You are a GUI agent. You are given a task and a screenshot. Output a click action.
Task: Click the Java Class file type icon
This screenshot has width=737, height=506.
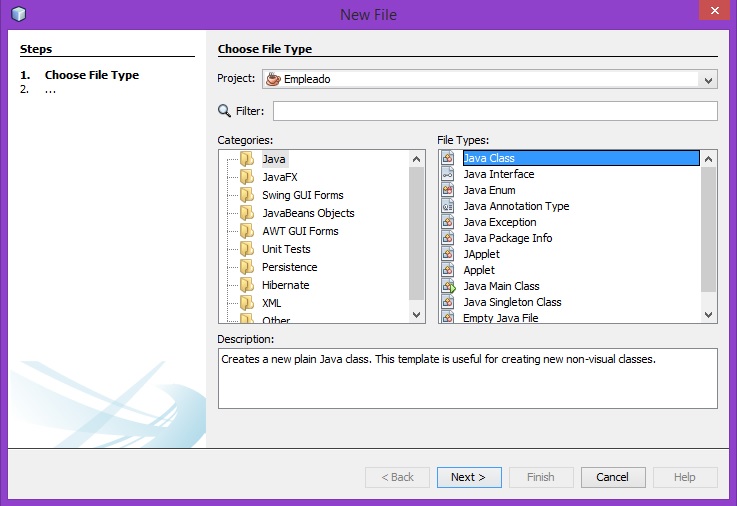pos(448,158)
